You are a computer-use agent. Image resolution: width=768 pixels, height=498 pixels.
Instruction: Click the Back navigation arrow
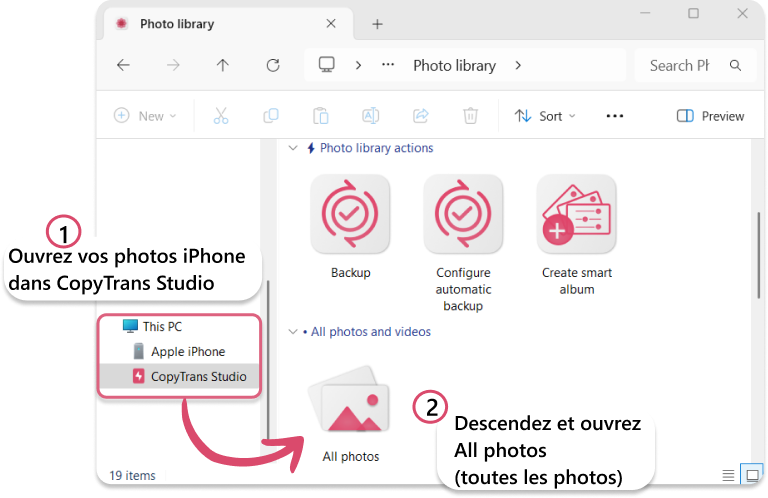[123, 65]
